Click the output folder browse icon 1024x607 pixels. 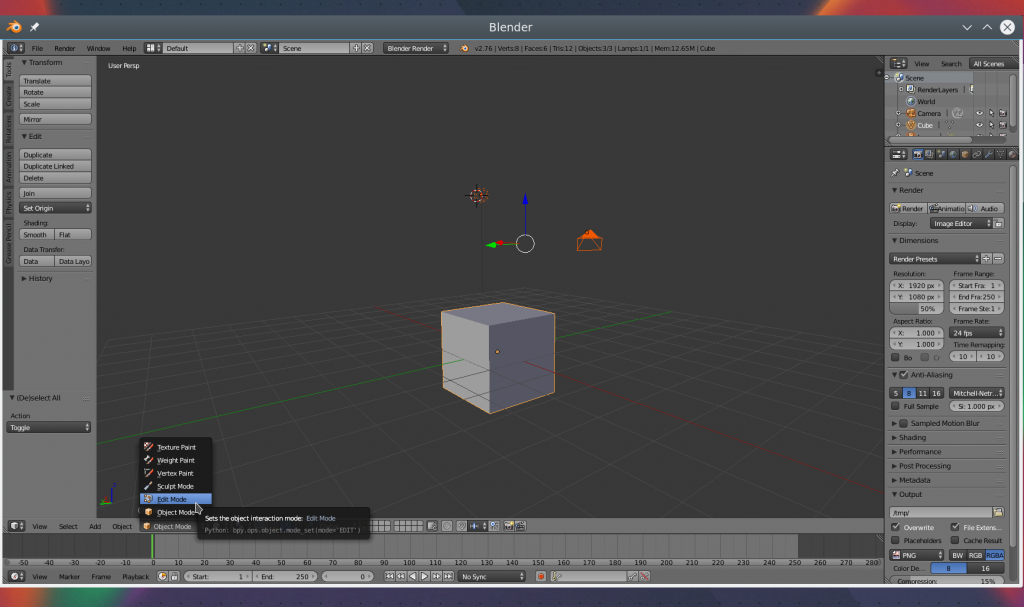point(998,512)
